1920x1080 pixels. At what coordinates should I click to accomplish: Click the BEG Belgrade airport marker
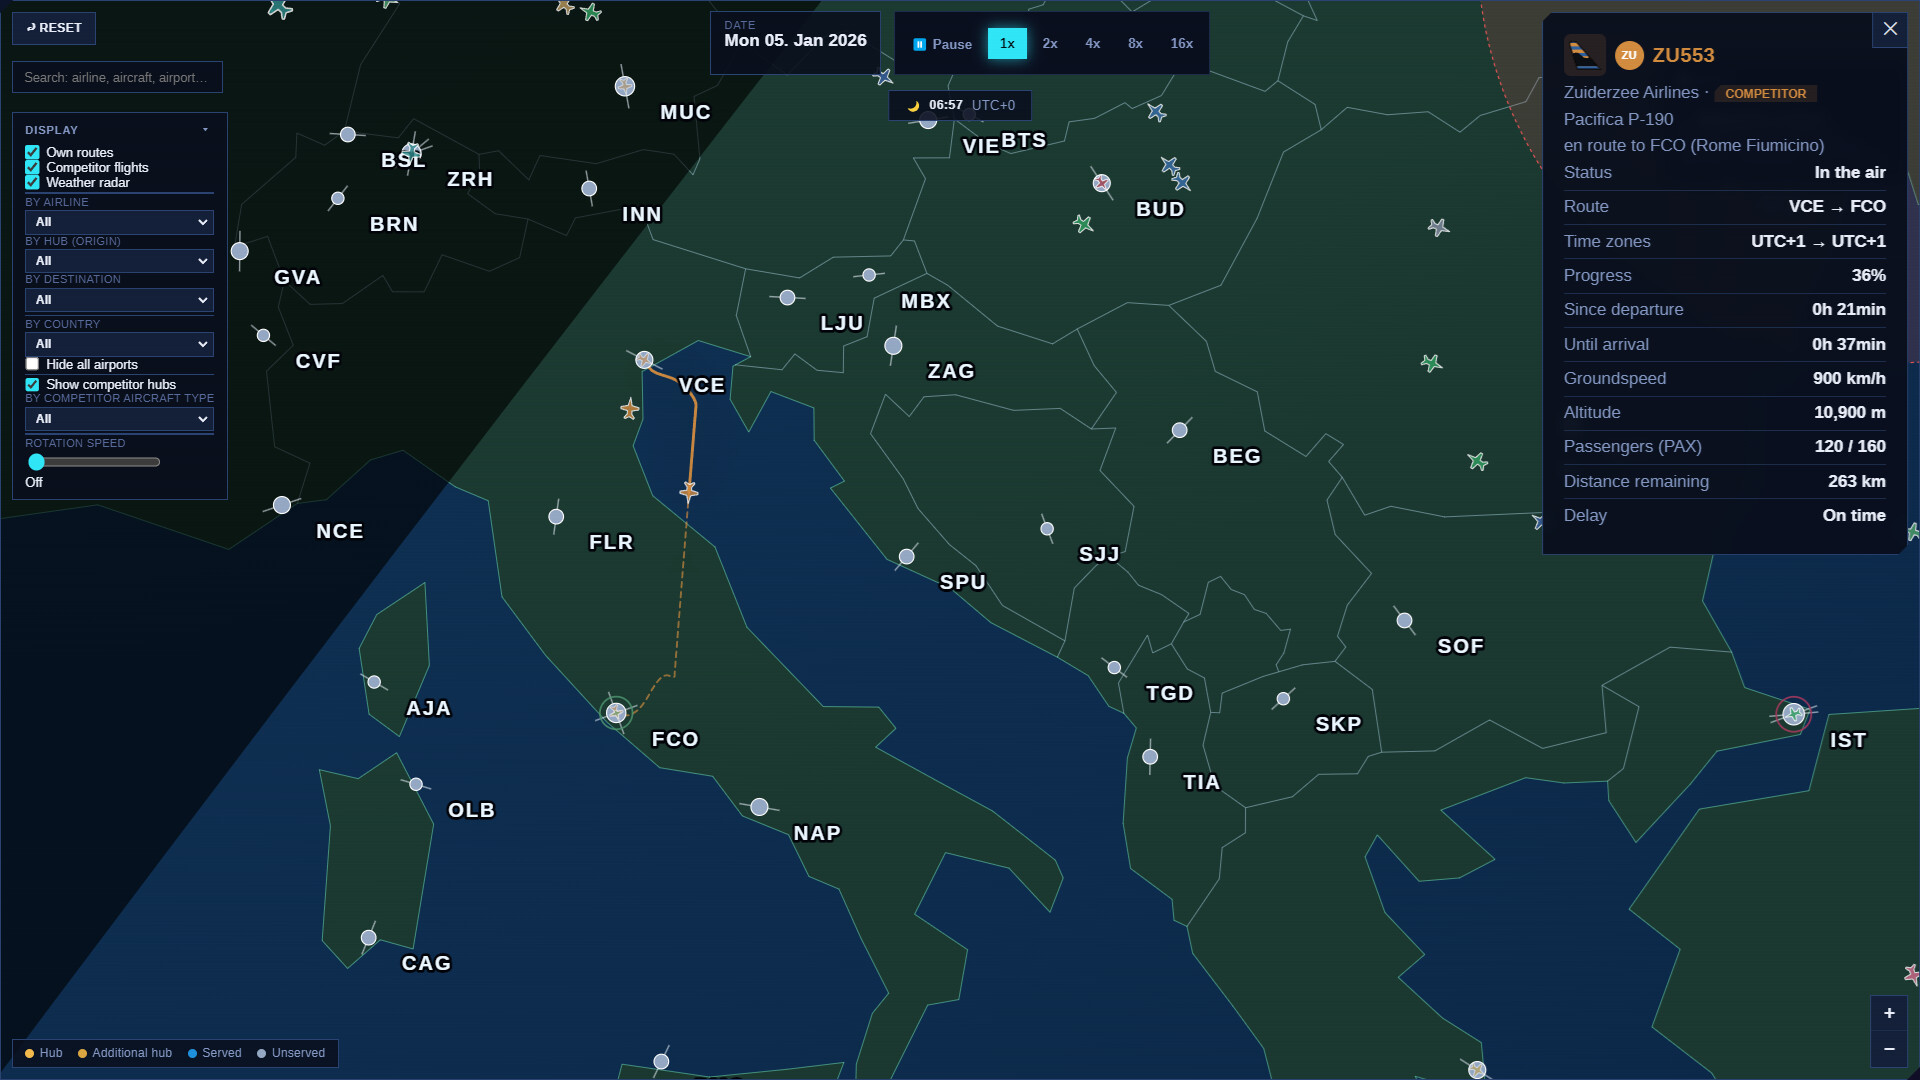click(1180, 430)
